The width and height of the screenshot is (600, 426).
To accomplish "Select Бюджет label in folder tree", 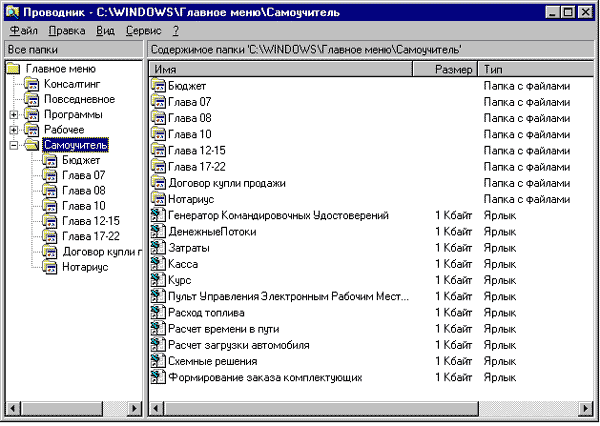I will [x=81, y=160].
